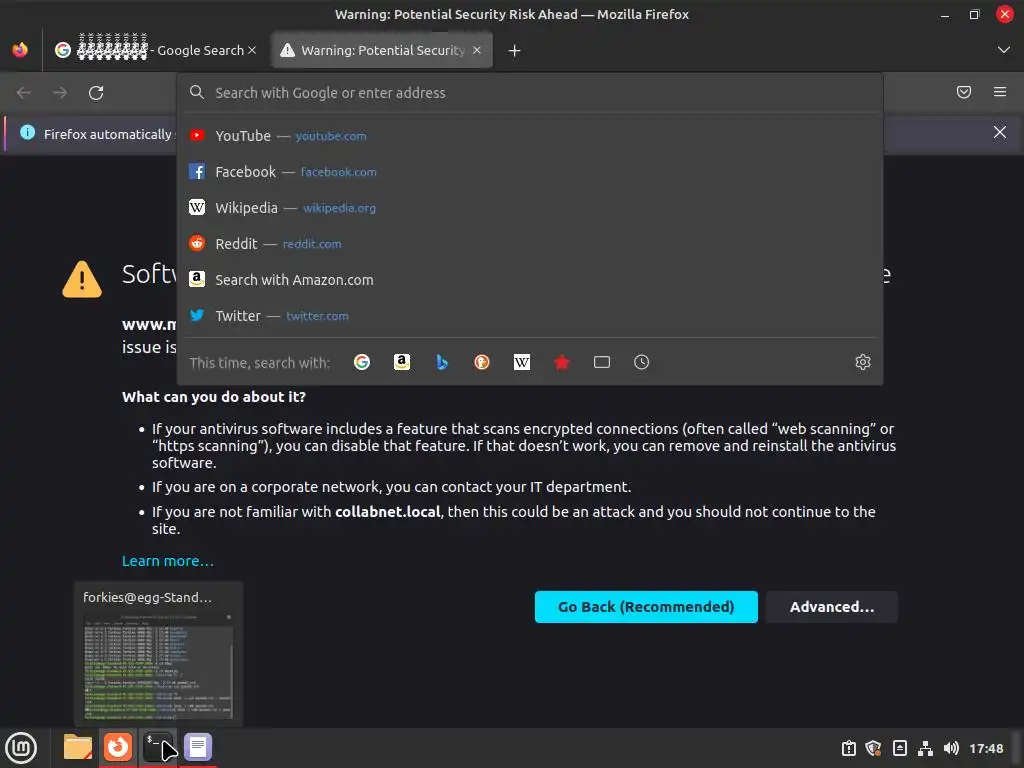
Task: Dismiss the Firefox automatically notification bar
Action: click(999, 133)
